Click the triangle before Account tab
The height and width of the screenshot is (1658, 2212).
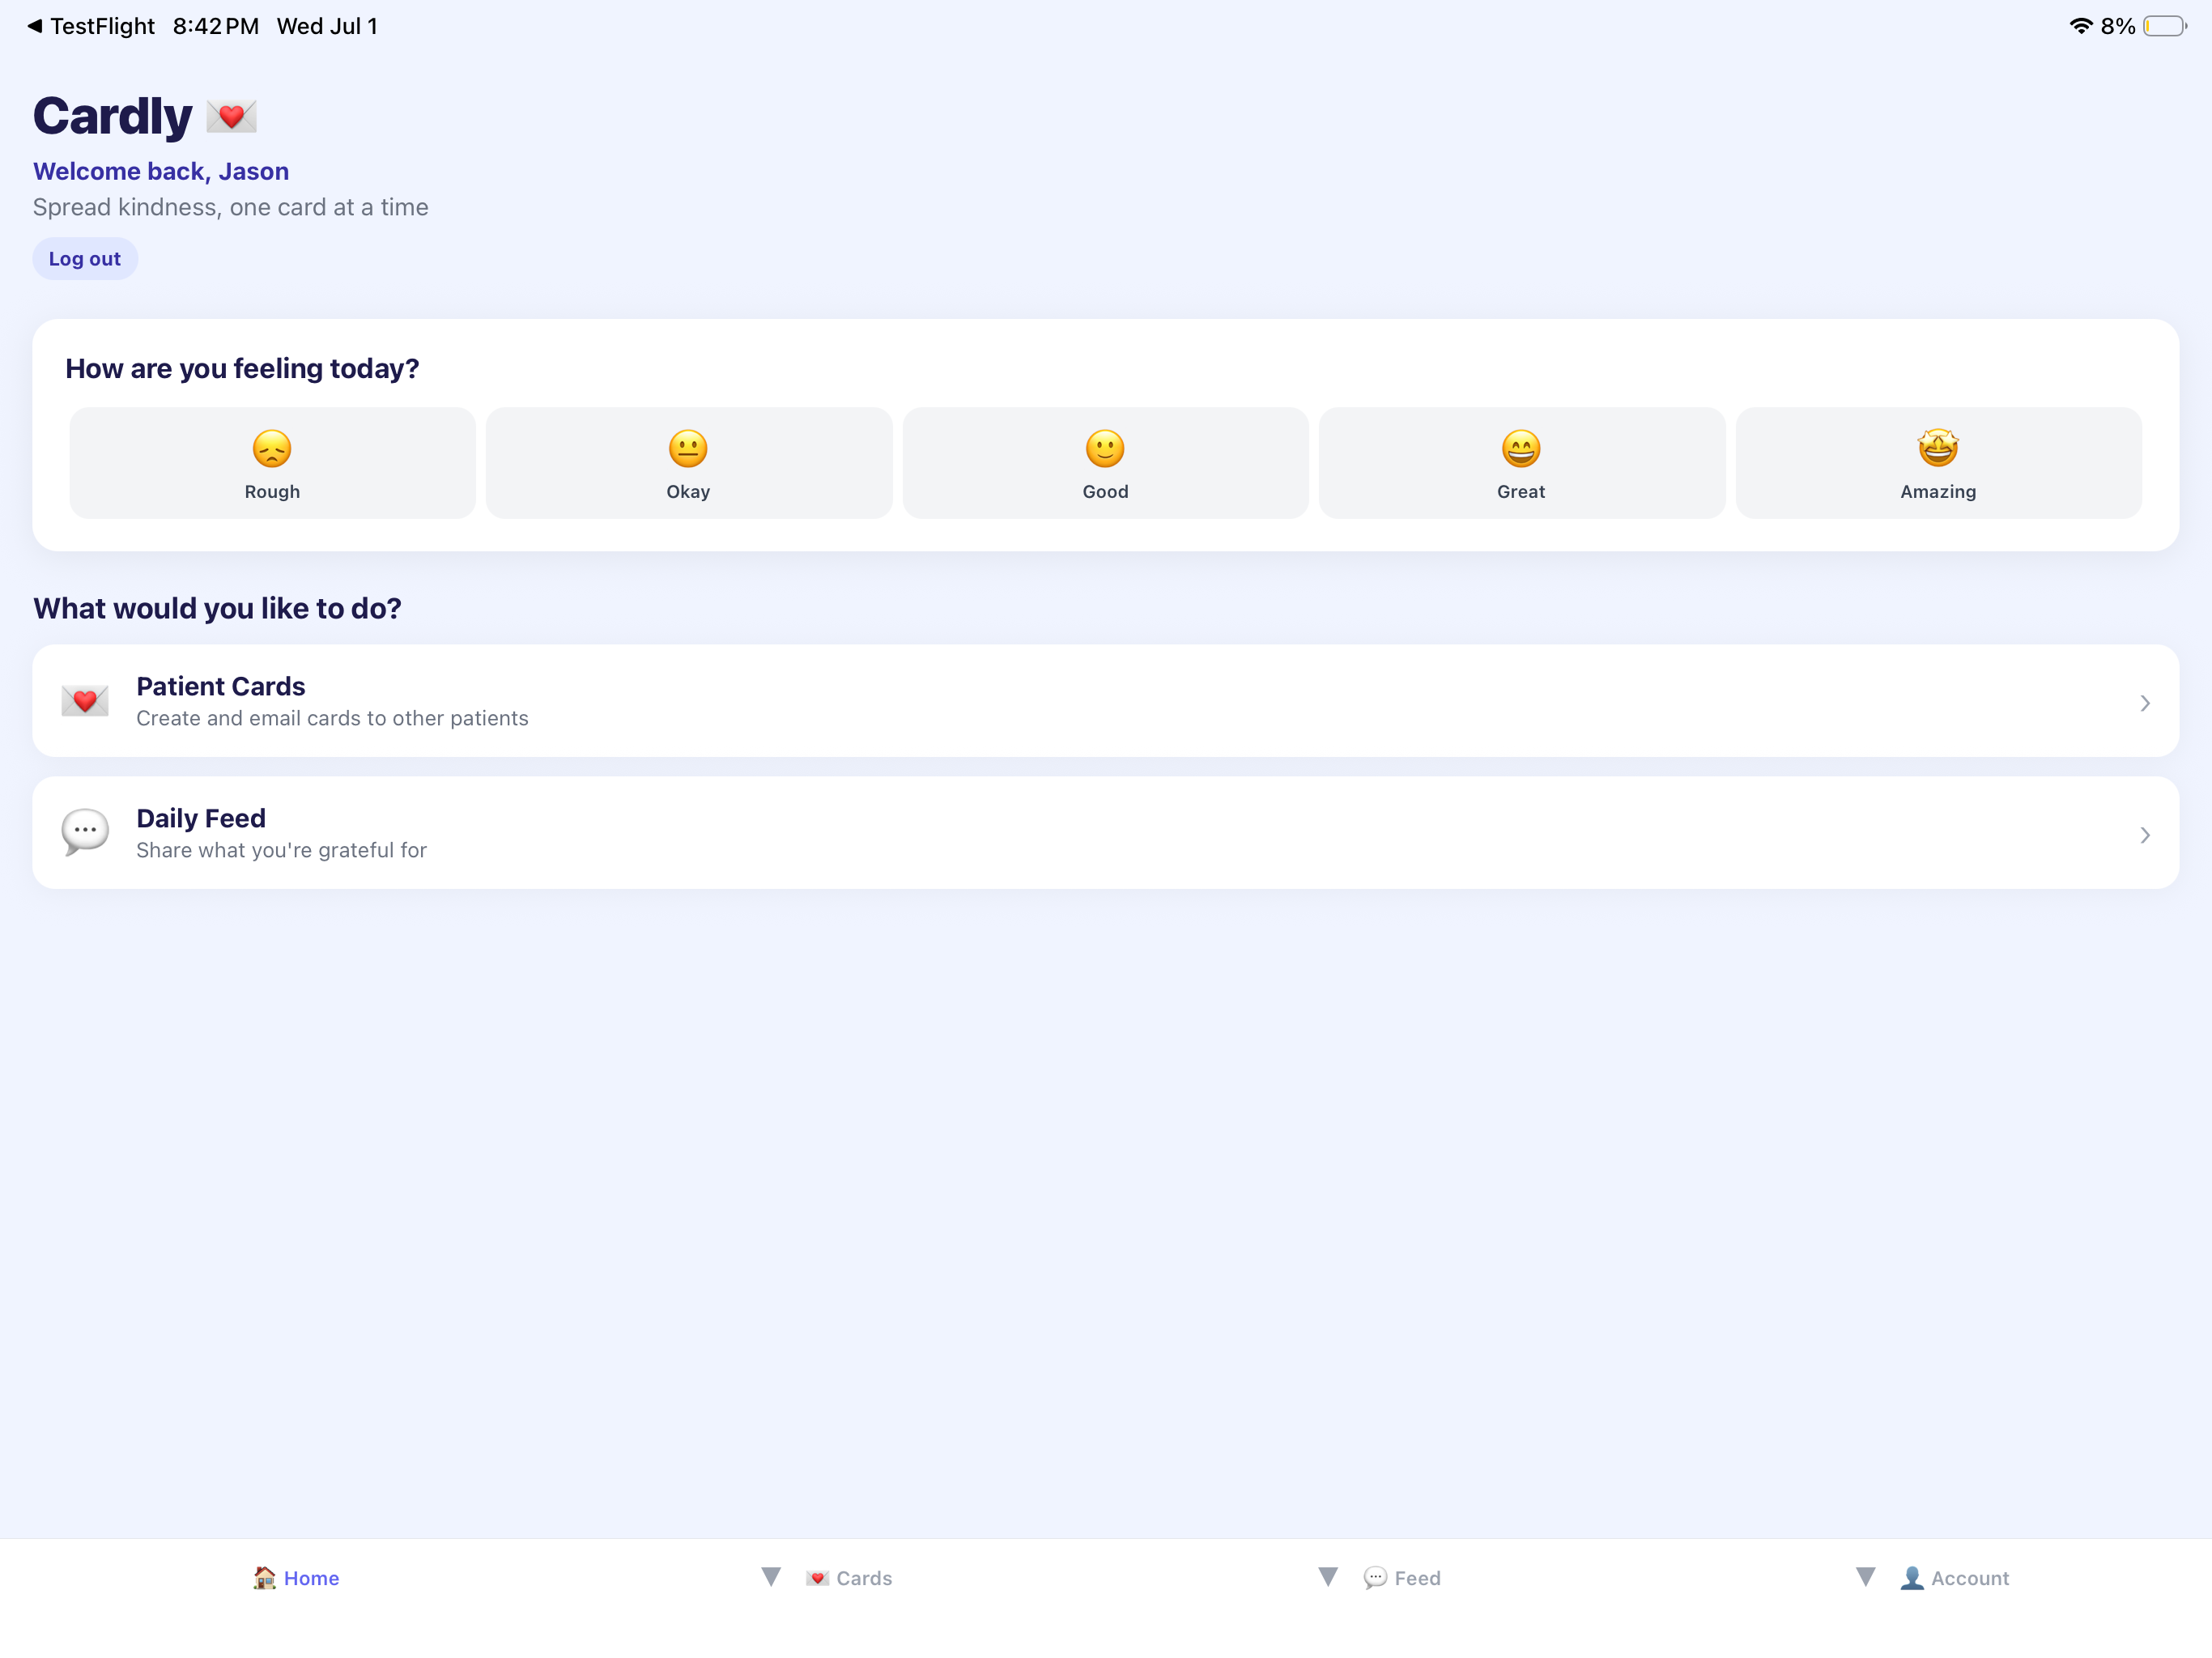1865,1577
